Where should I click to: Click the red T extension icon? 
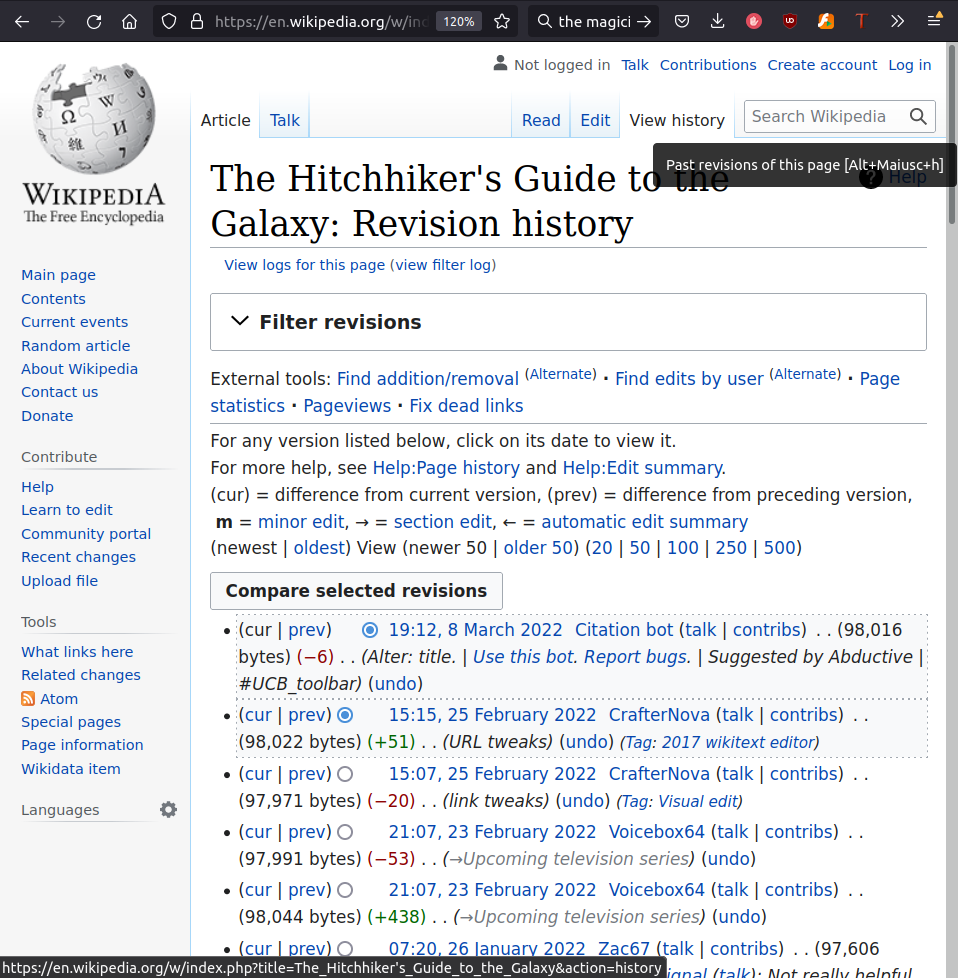click(861, 22)
